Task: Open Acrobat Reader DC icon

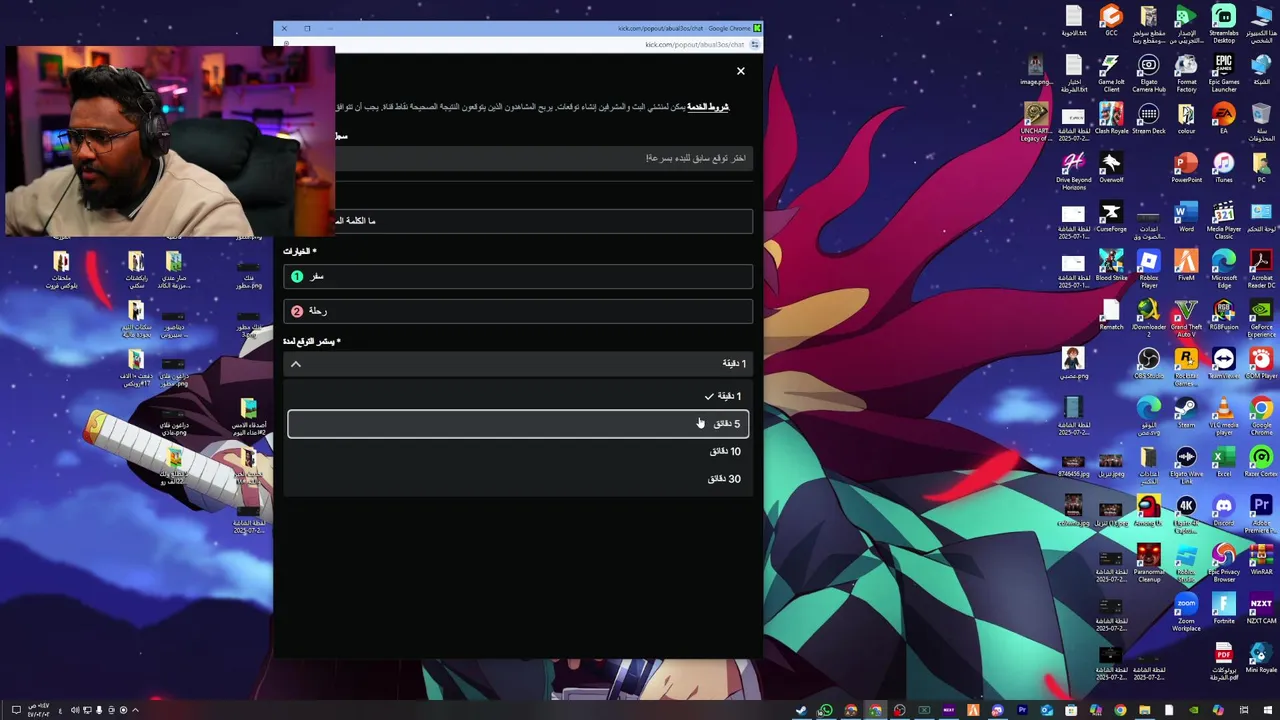Action: [1261, 269]
